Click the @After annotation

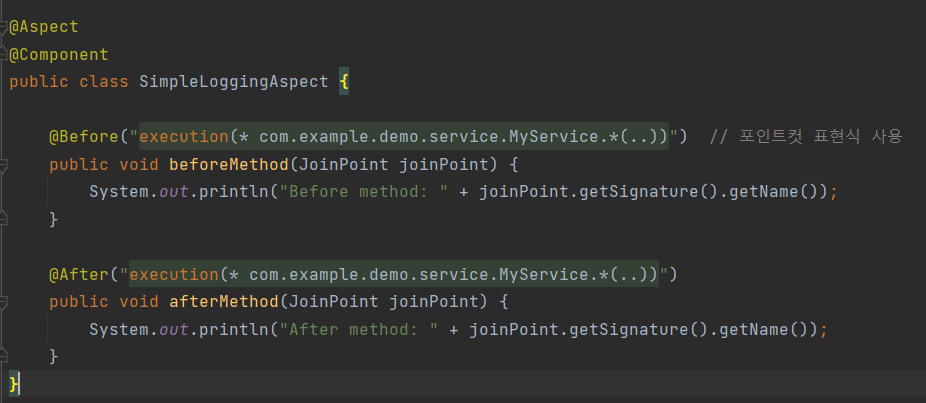coord(79,274)
